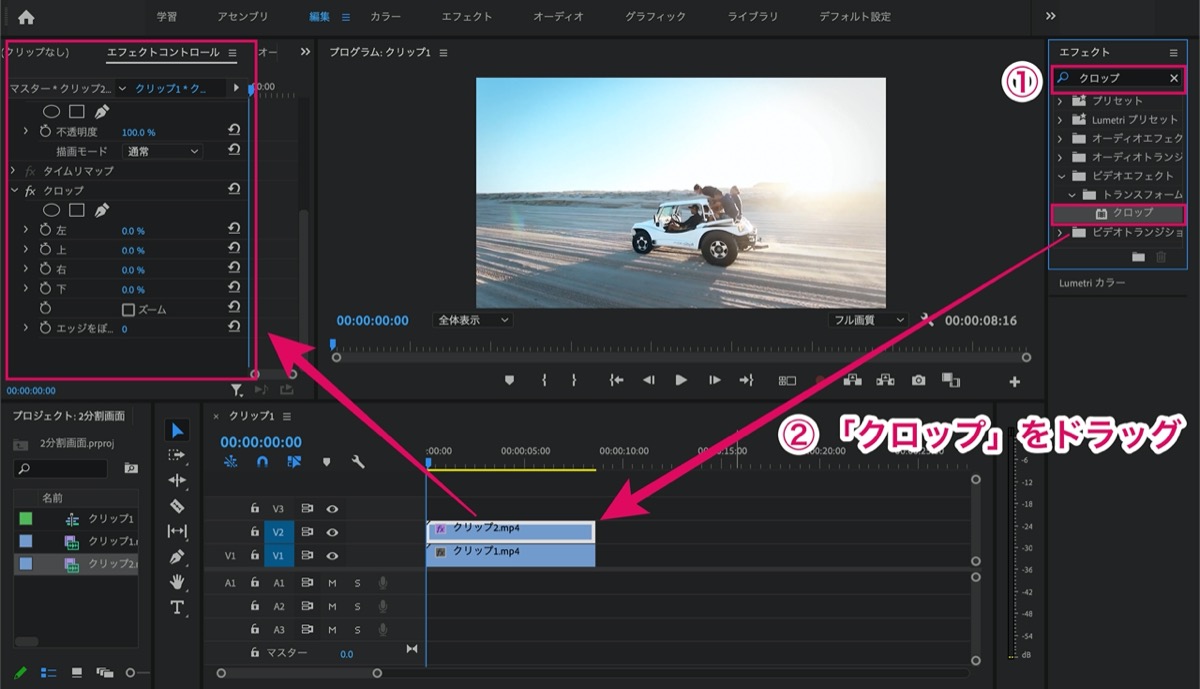Image resolution: width=1200 pixels, height=689 pixels.
Task: Select the Track Select Forward tool
Action: [177, 455]
